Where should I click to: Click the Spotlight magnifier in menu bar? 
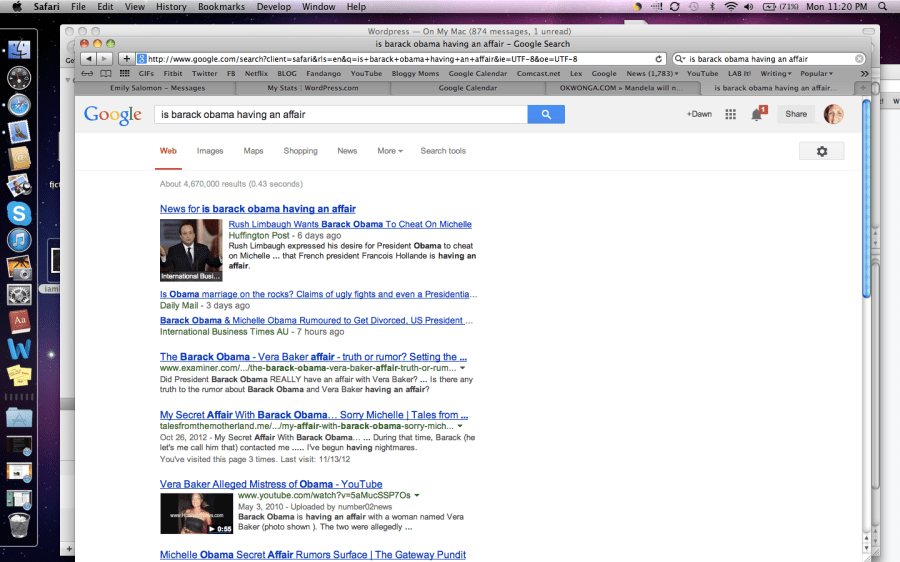(889, 7)
